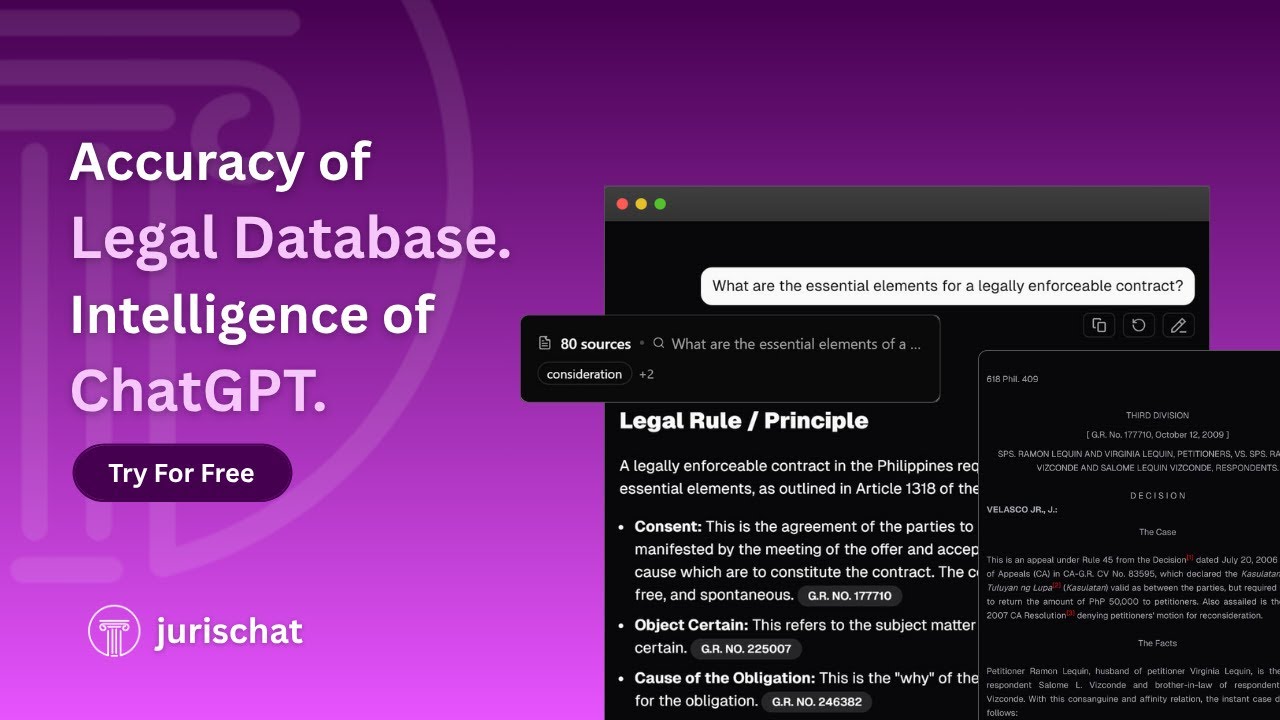Click the Try For Free button
The height and width of the screenshot is (720, 1280).
(x=182, y=473)
